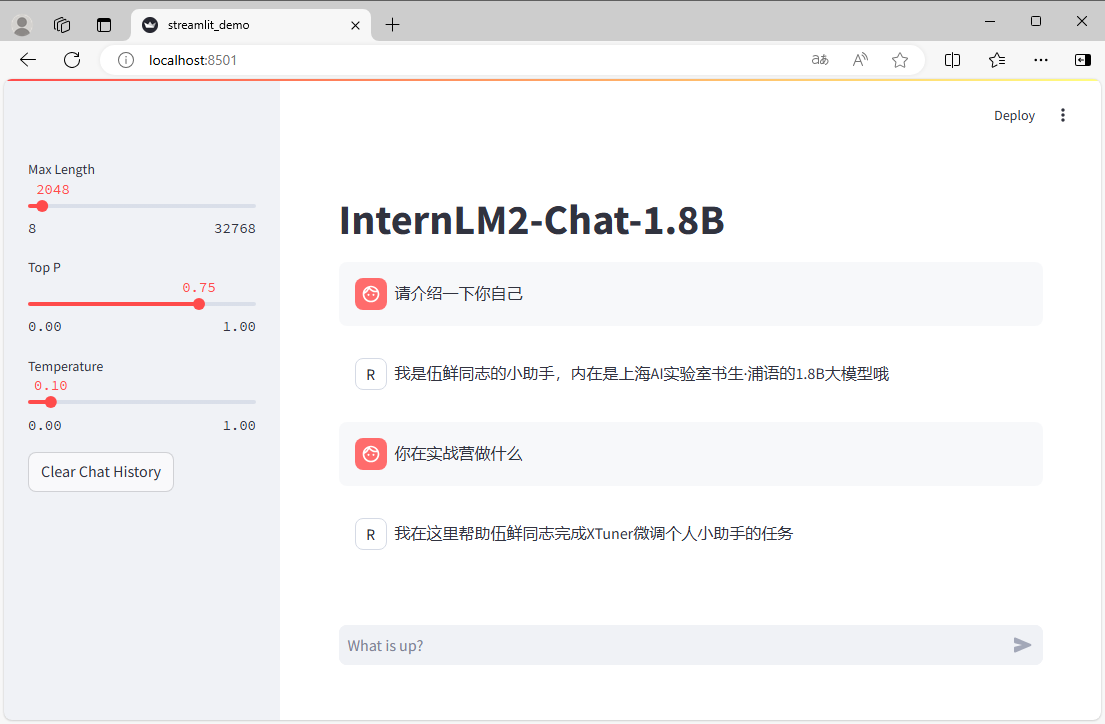The image size is (1105, 724).
Task: Open the favorites list icon
Action: point(996,60)
